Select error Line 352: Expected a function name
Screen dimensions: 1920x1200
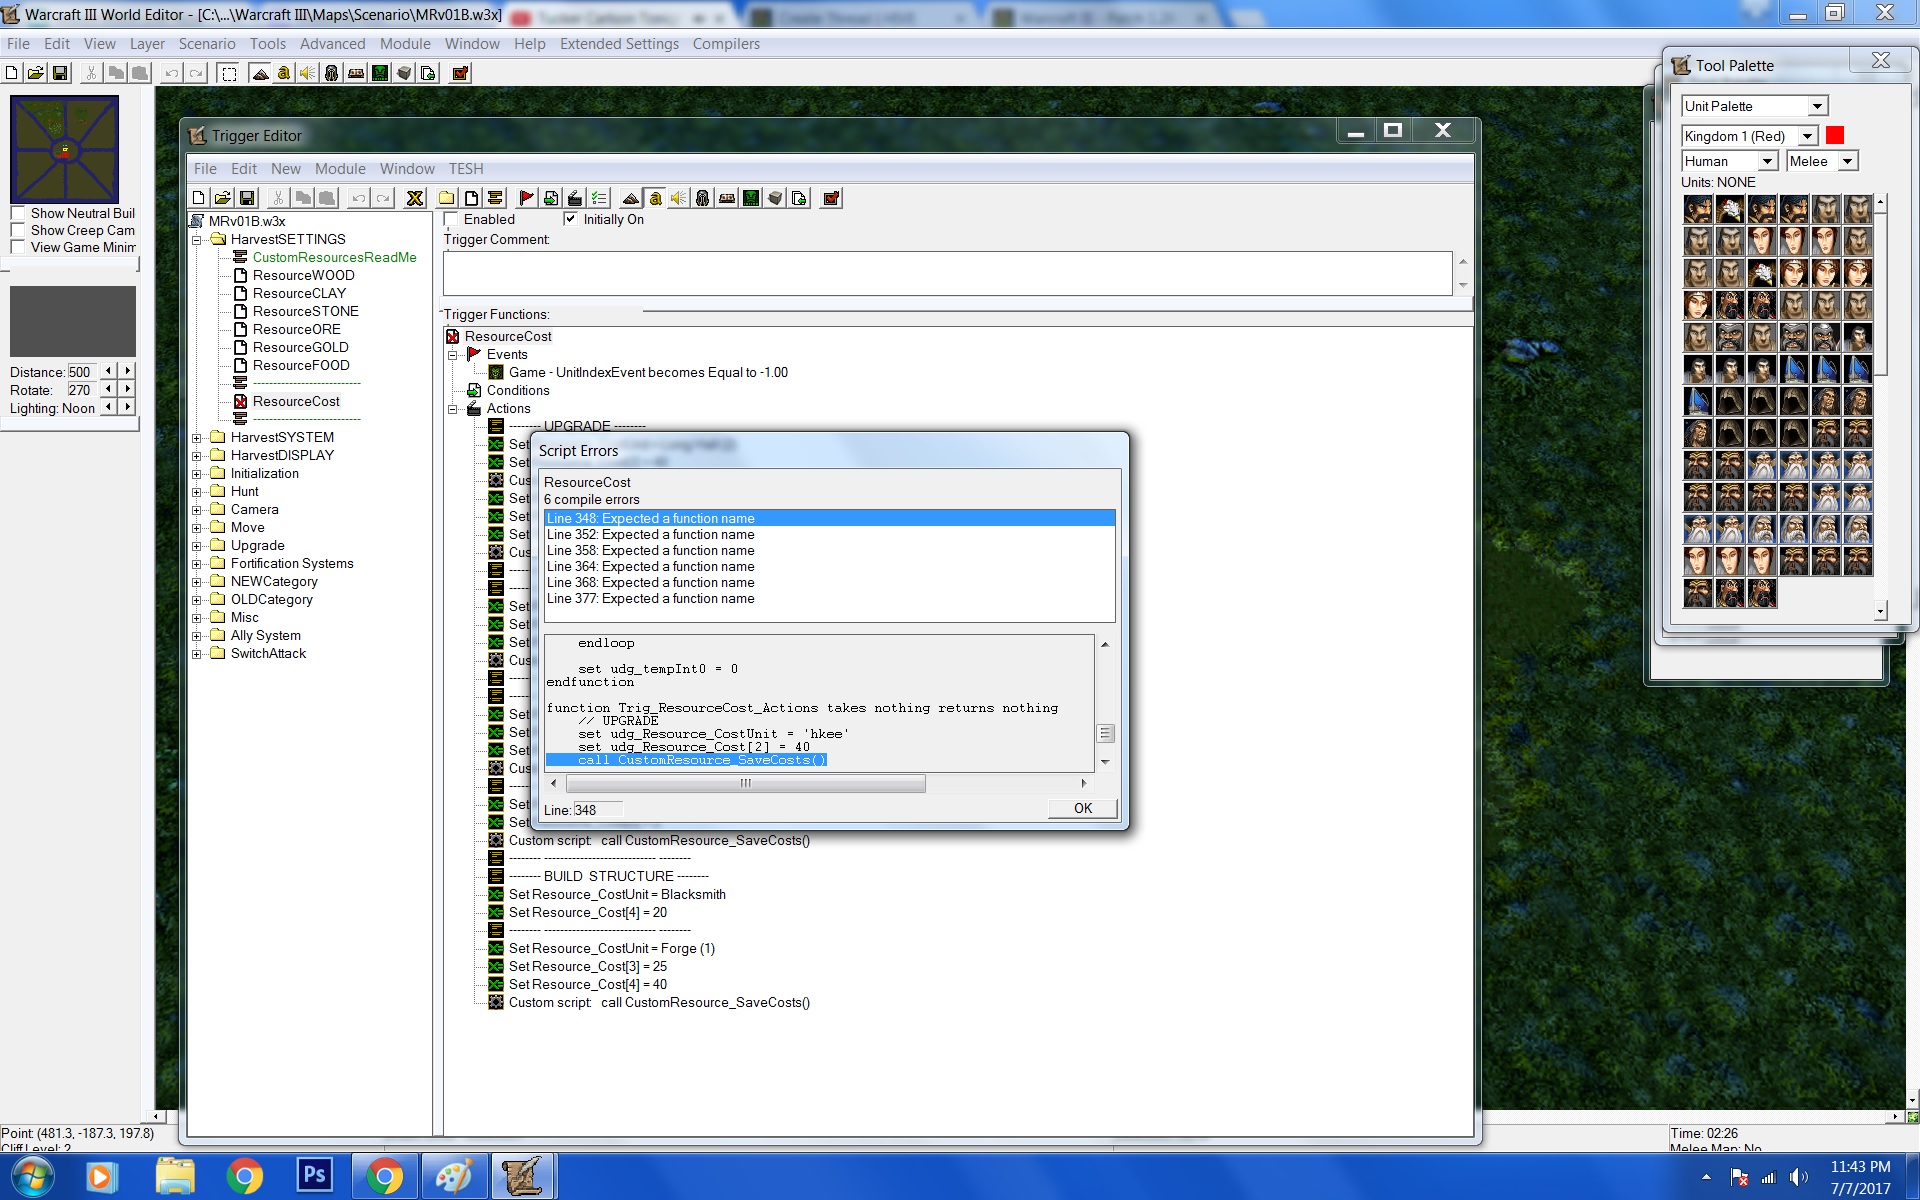pos(829,535)
